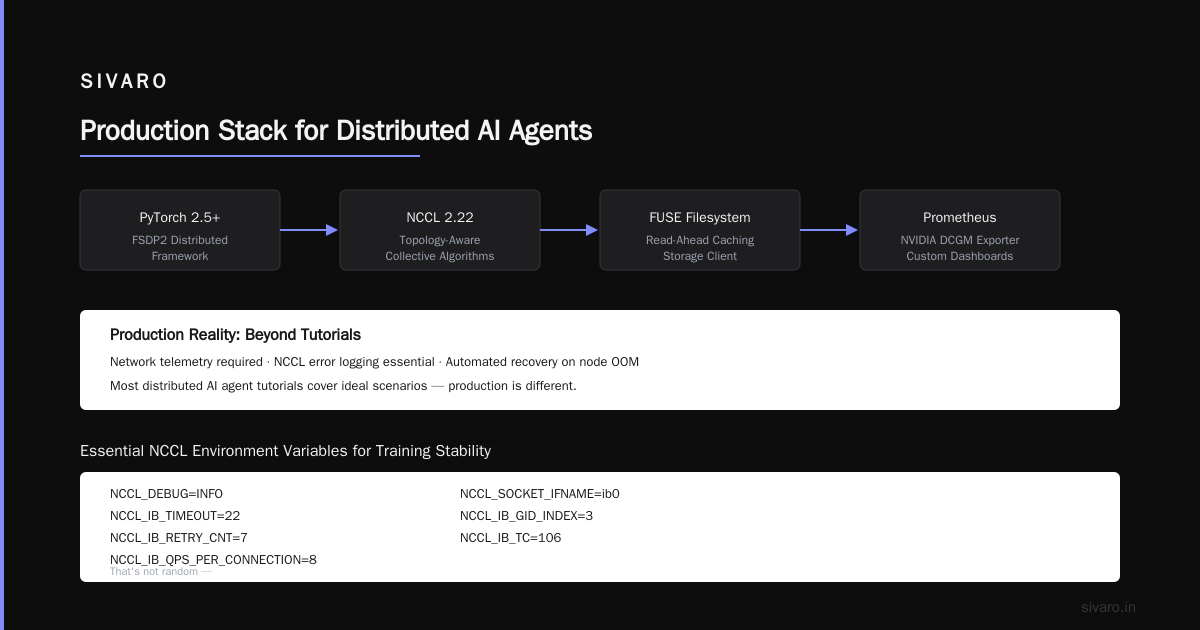Select the NCCL_IB_RETRY_CNT=7 variable line
The height and width of the screenshot is (630, 1200).
click(179, 538)
